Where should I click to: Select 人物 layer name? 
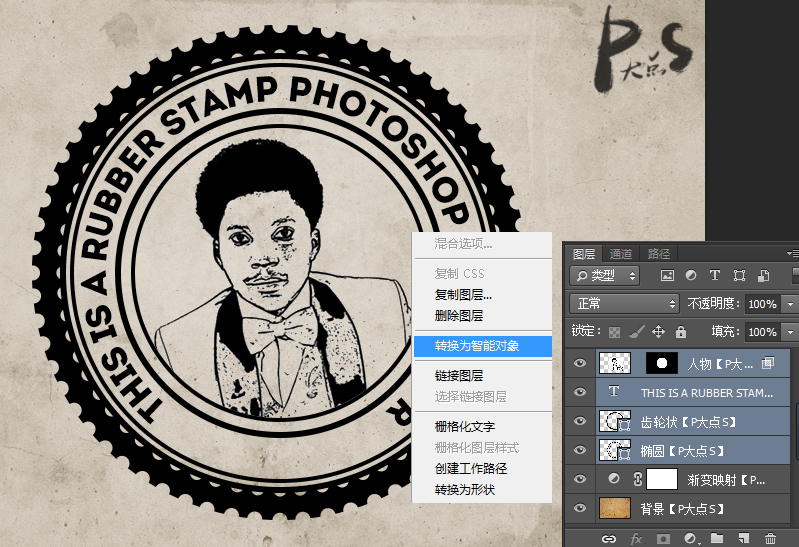720,364
